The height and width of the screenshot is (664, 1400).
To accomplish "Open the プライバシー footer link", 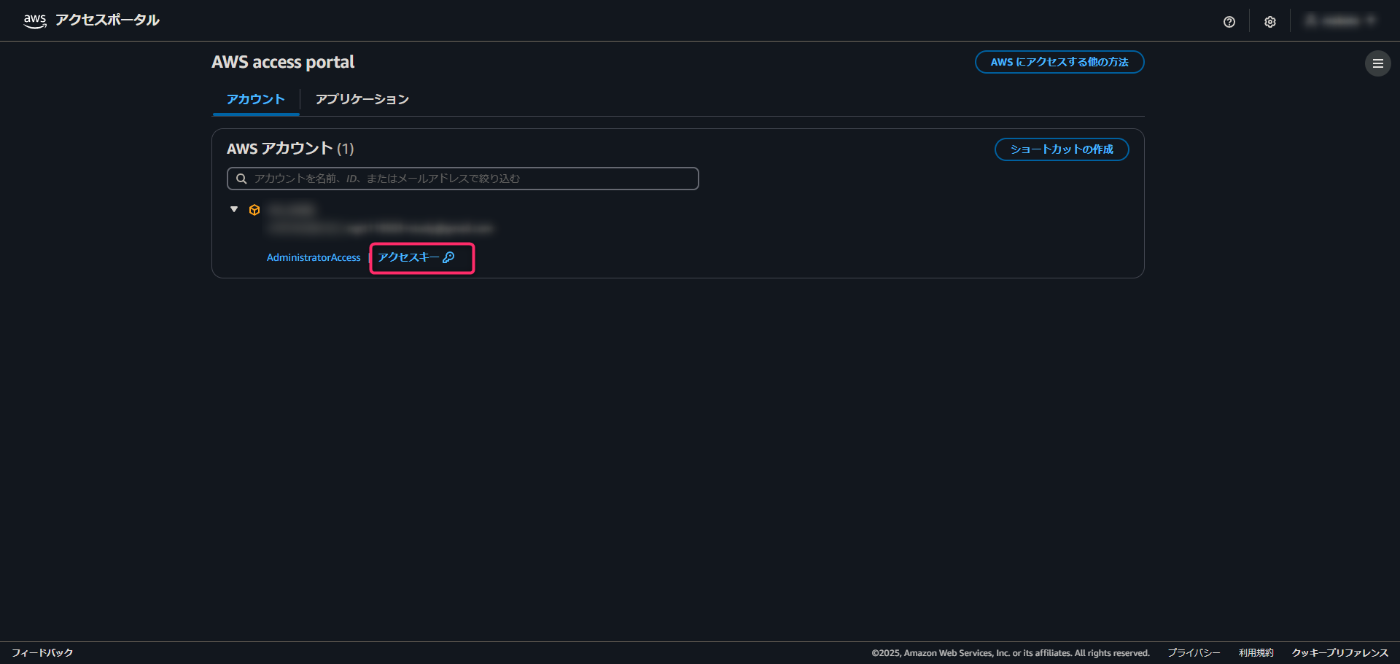I will point(1194,653).
